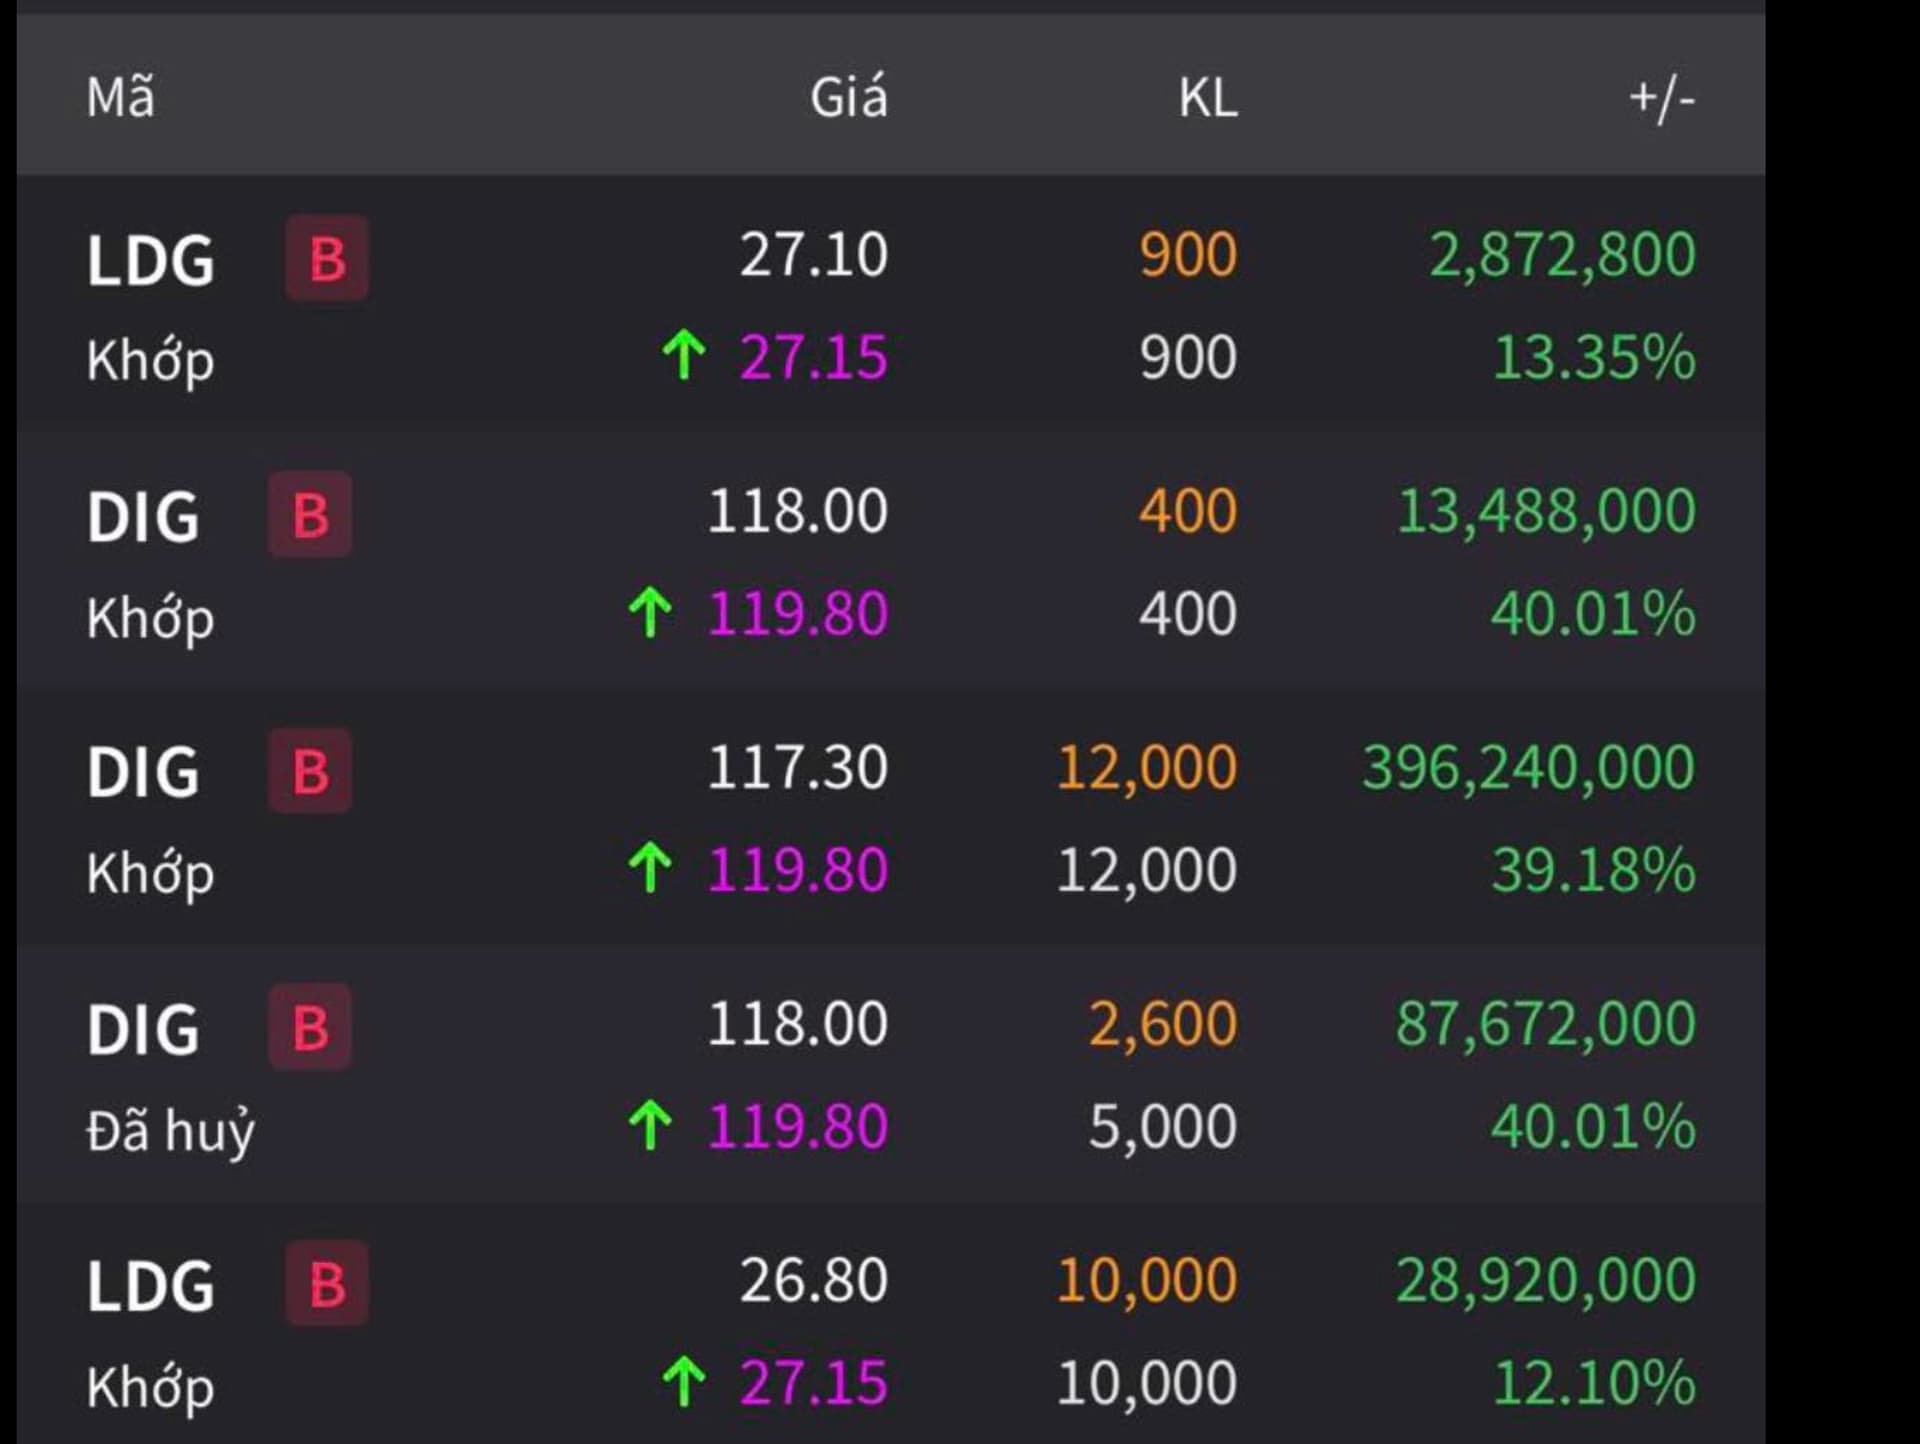This screenshot has width=1920, height=1444.
Task: Click the B badge on the DIG 117.30 order
Action: (310, 771)
